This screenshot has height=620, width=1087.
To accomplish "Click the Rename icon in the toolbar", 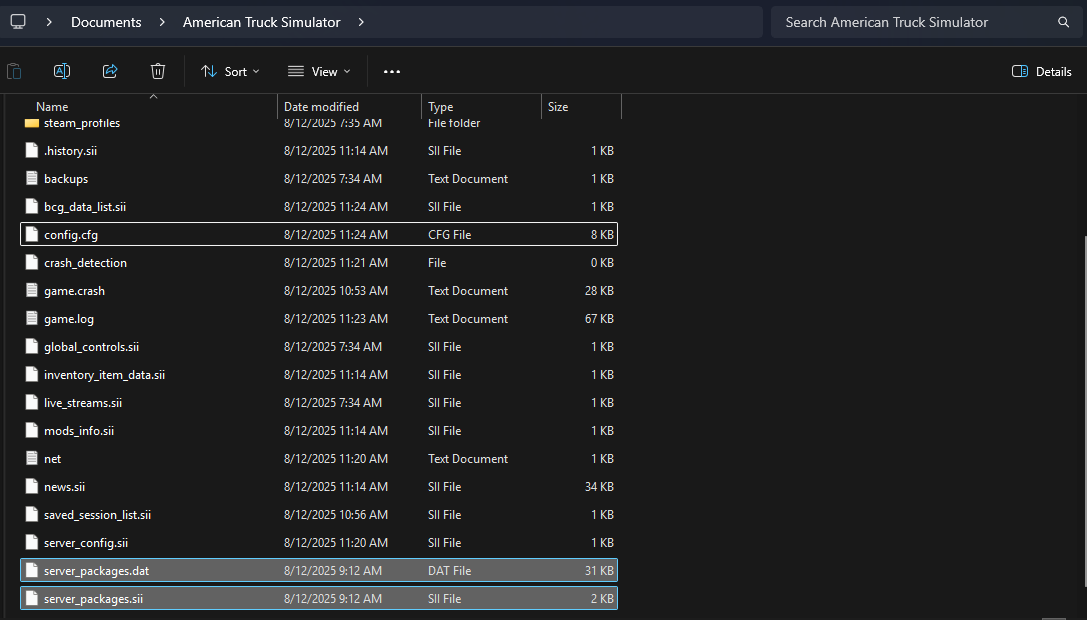I will pos(62,71).
